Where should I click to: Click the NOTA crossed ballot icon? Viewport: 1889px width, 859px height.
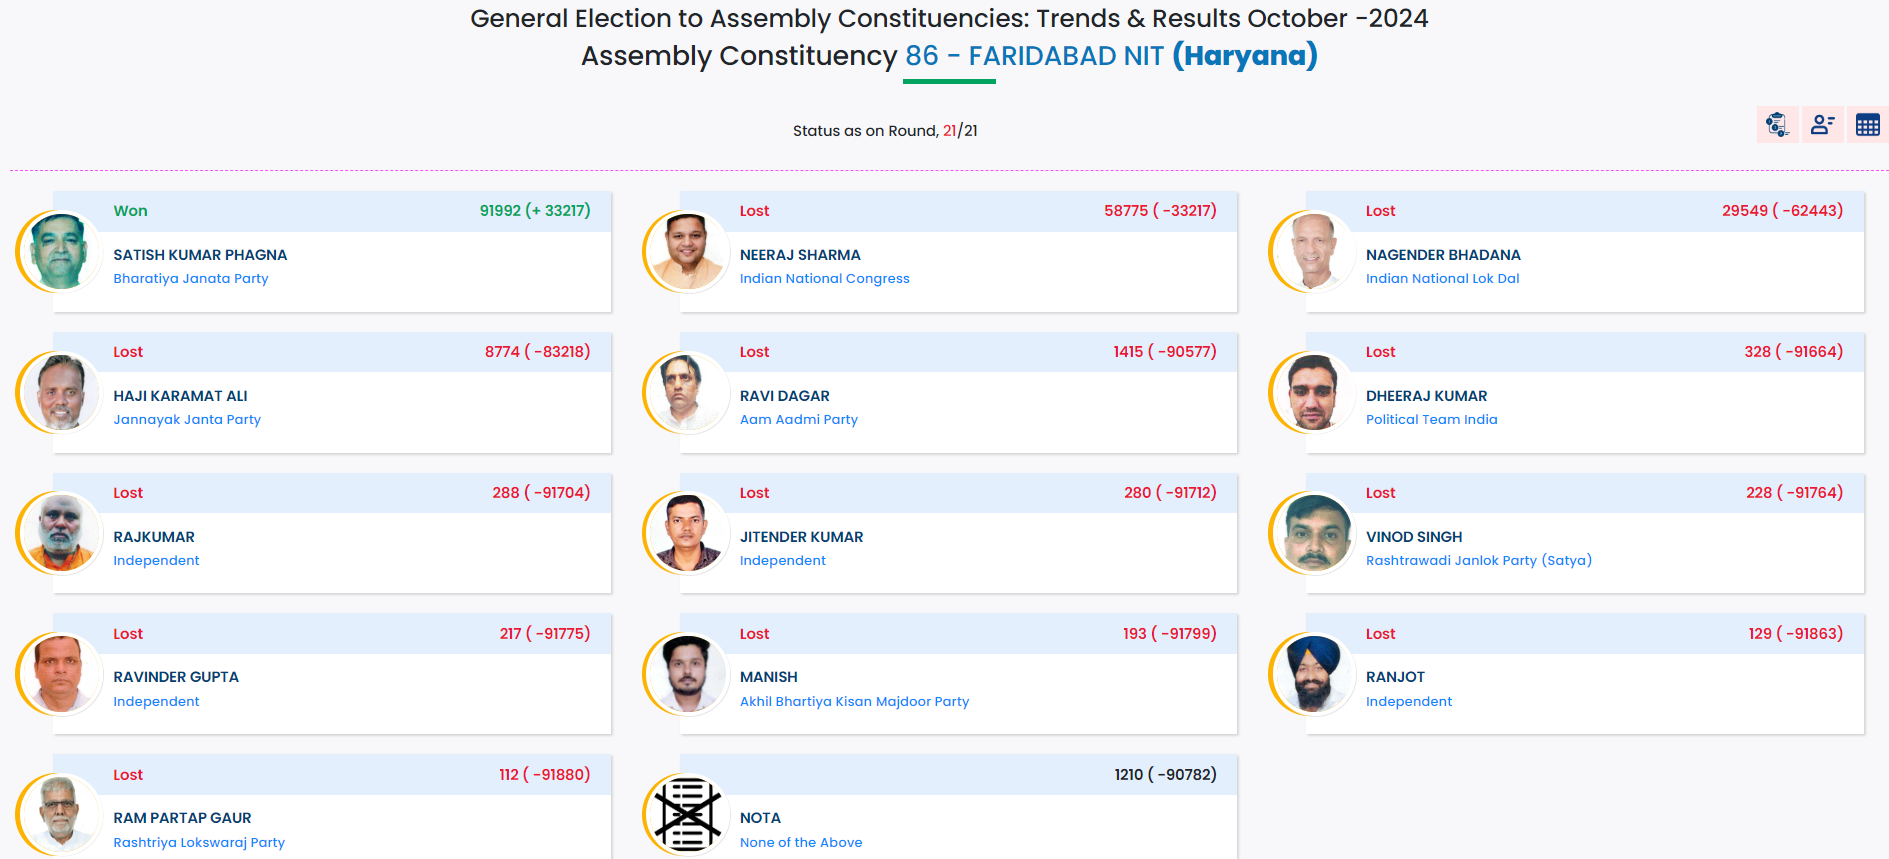pyautogui.click(x=688, y=814)
